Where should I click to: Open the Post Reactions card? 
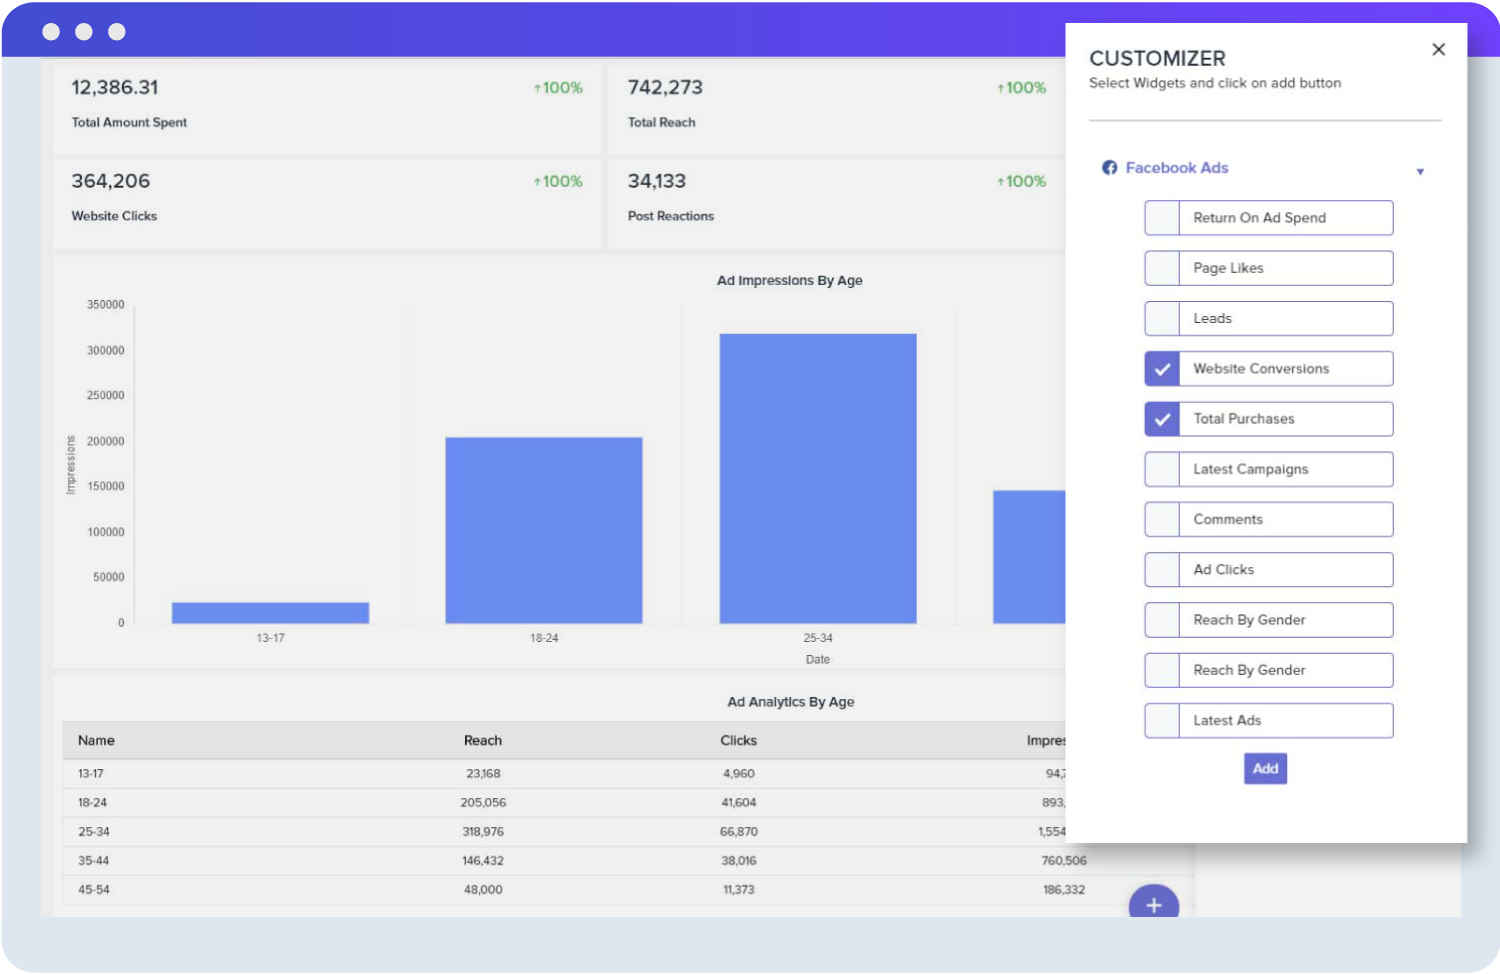(x=837, y=204)
